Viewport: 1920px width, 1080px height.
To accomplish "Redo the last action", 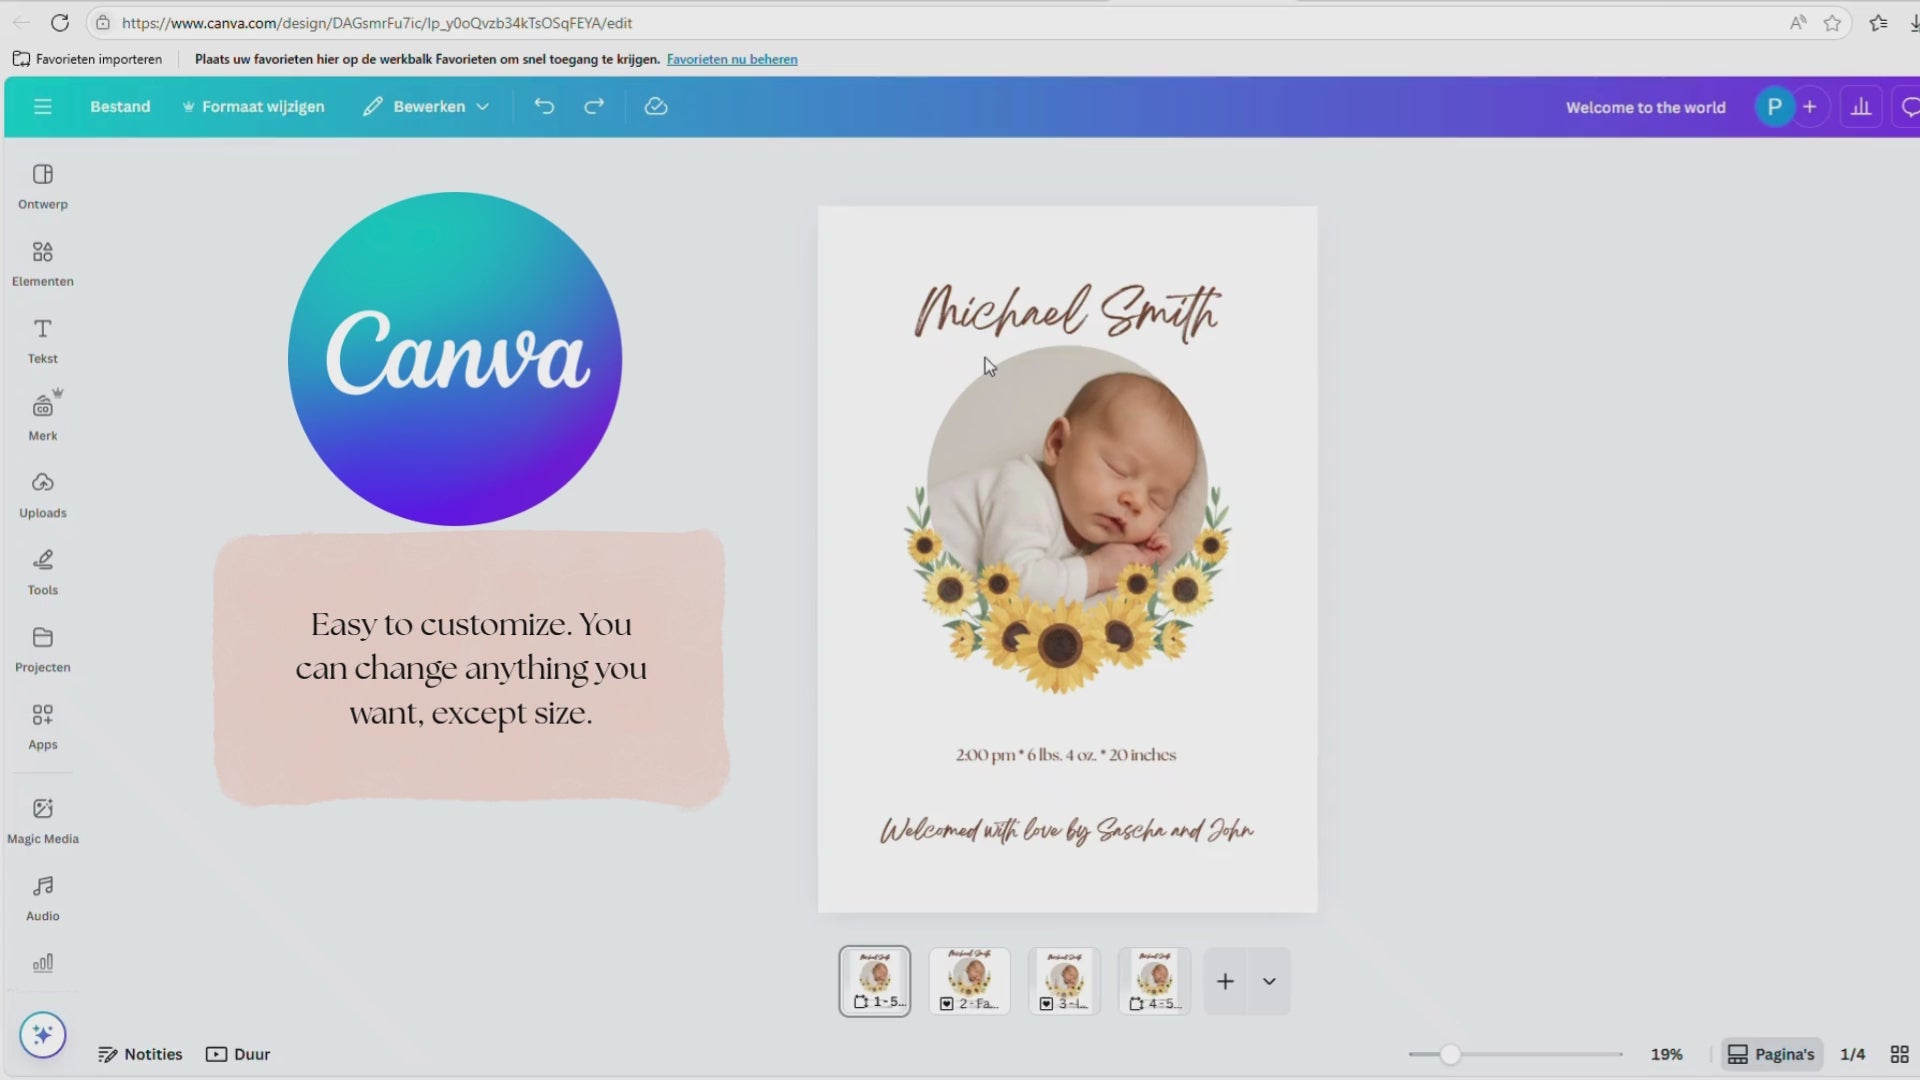I will click(x=594, y=106).
